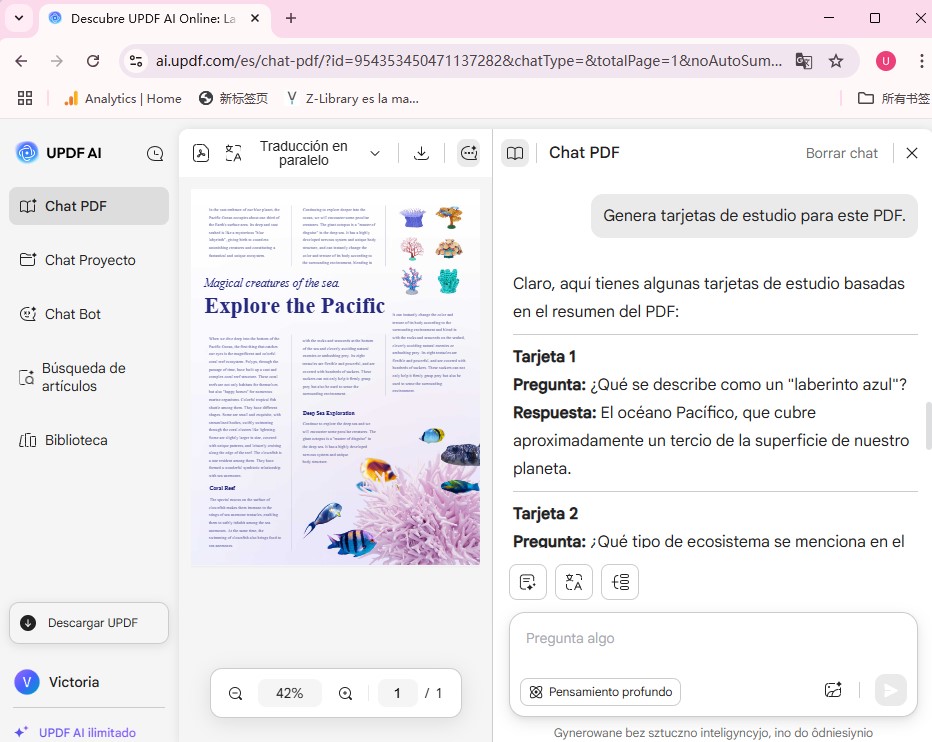Click the chat scrollbar thumb
The width and height of the screenshot is (932, 742).
928,426
